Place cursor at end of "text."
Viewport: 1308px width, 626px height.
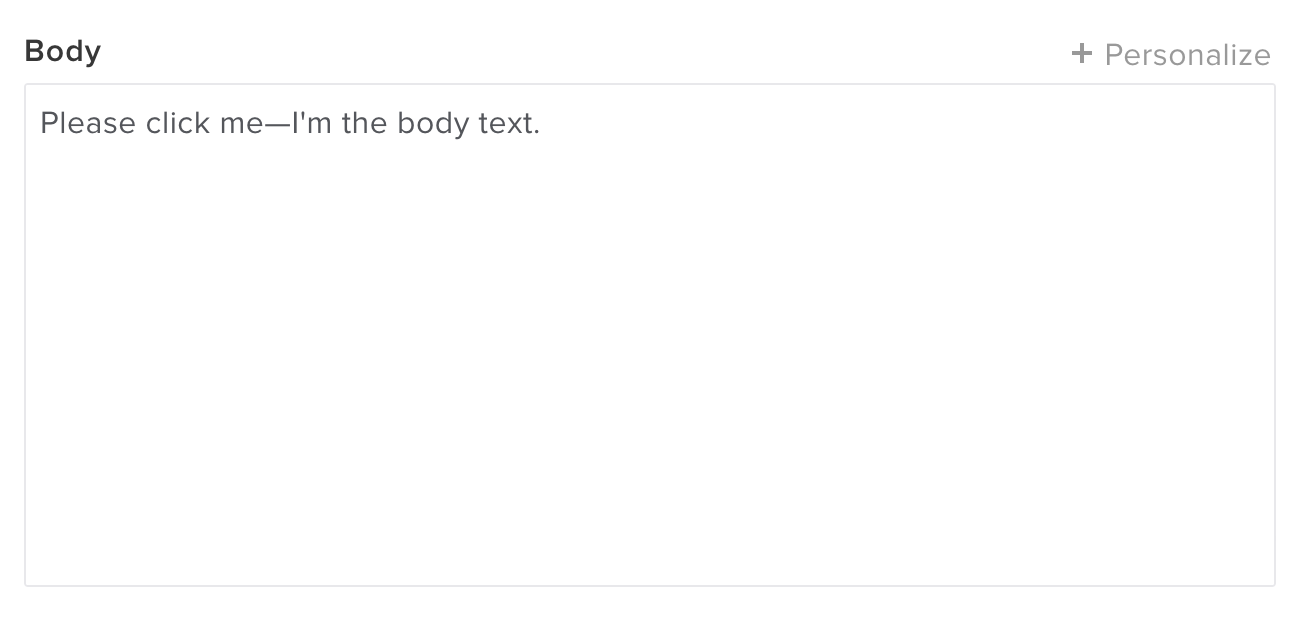coord(541,124)
